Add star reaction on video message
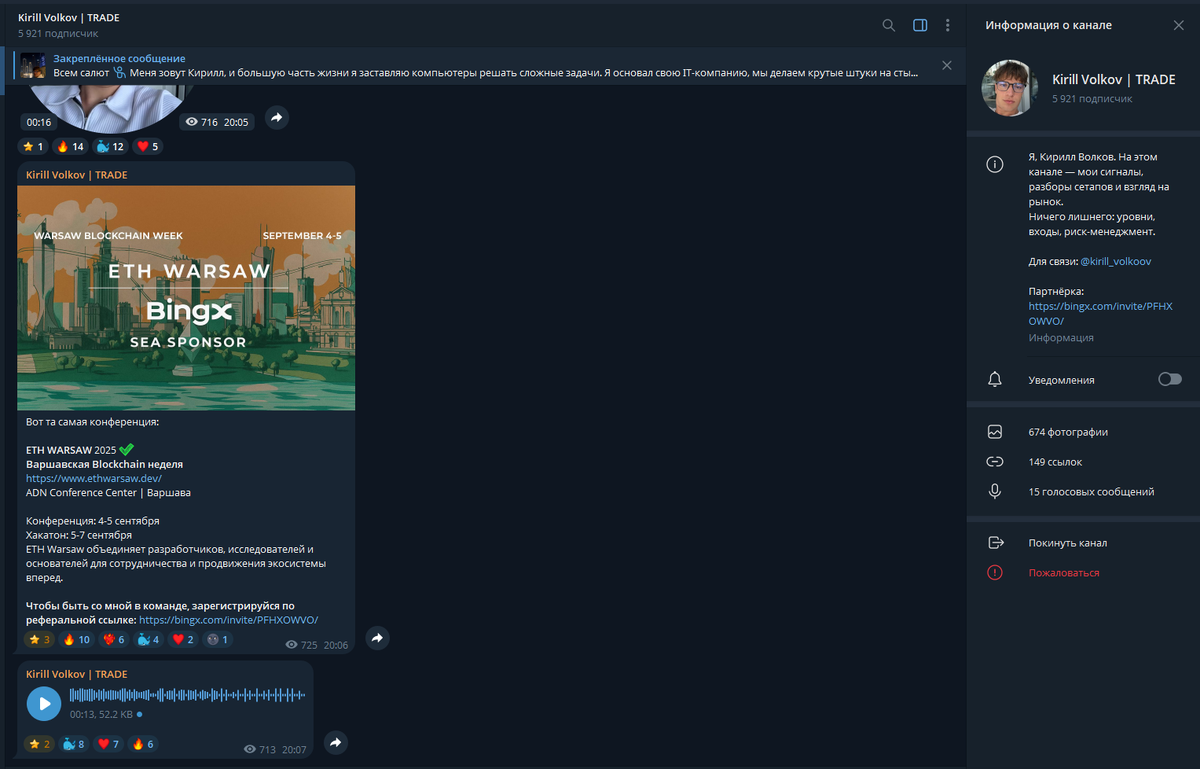 coord(33,147)
